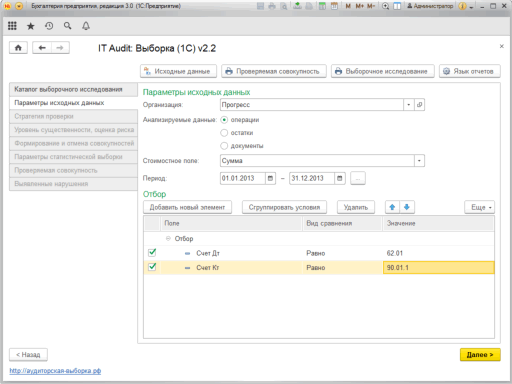
Task: Open calendar picker for end date 31.12.2013
Action: pos(340,178)
